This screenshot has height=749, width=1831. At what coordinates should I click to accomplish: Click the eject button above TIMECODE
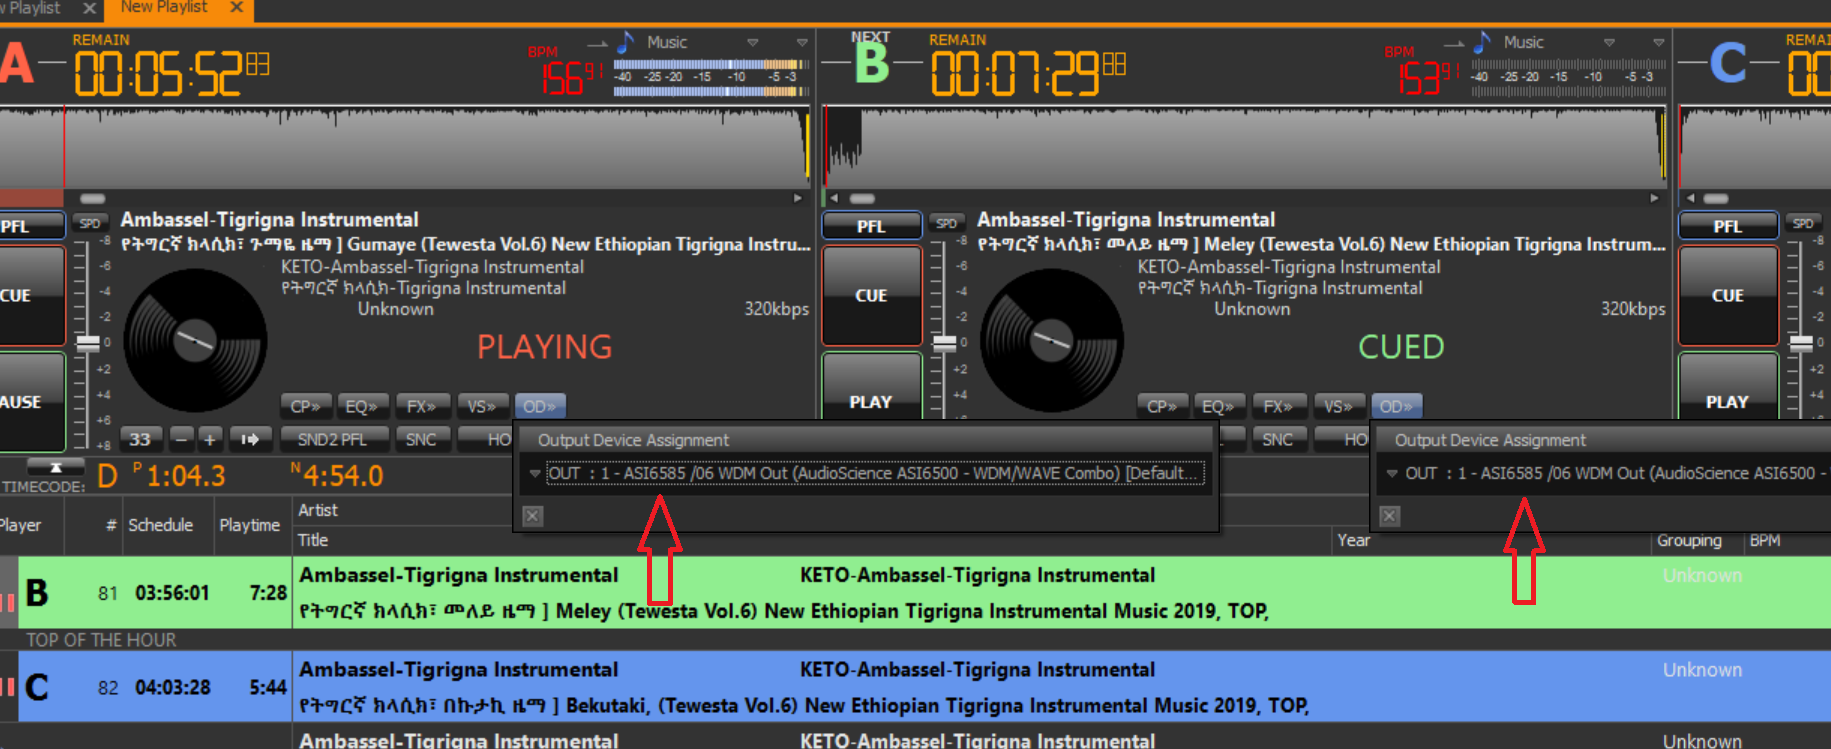55,467
